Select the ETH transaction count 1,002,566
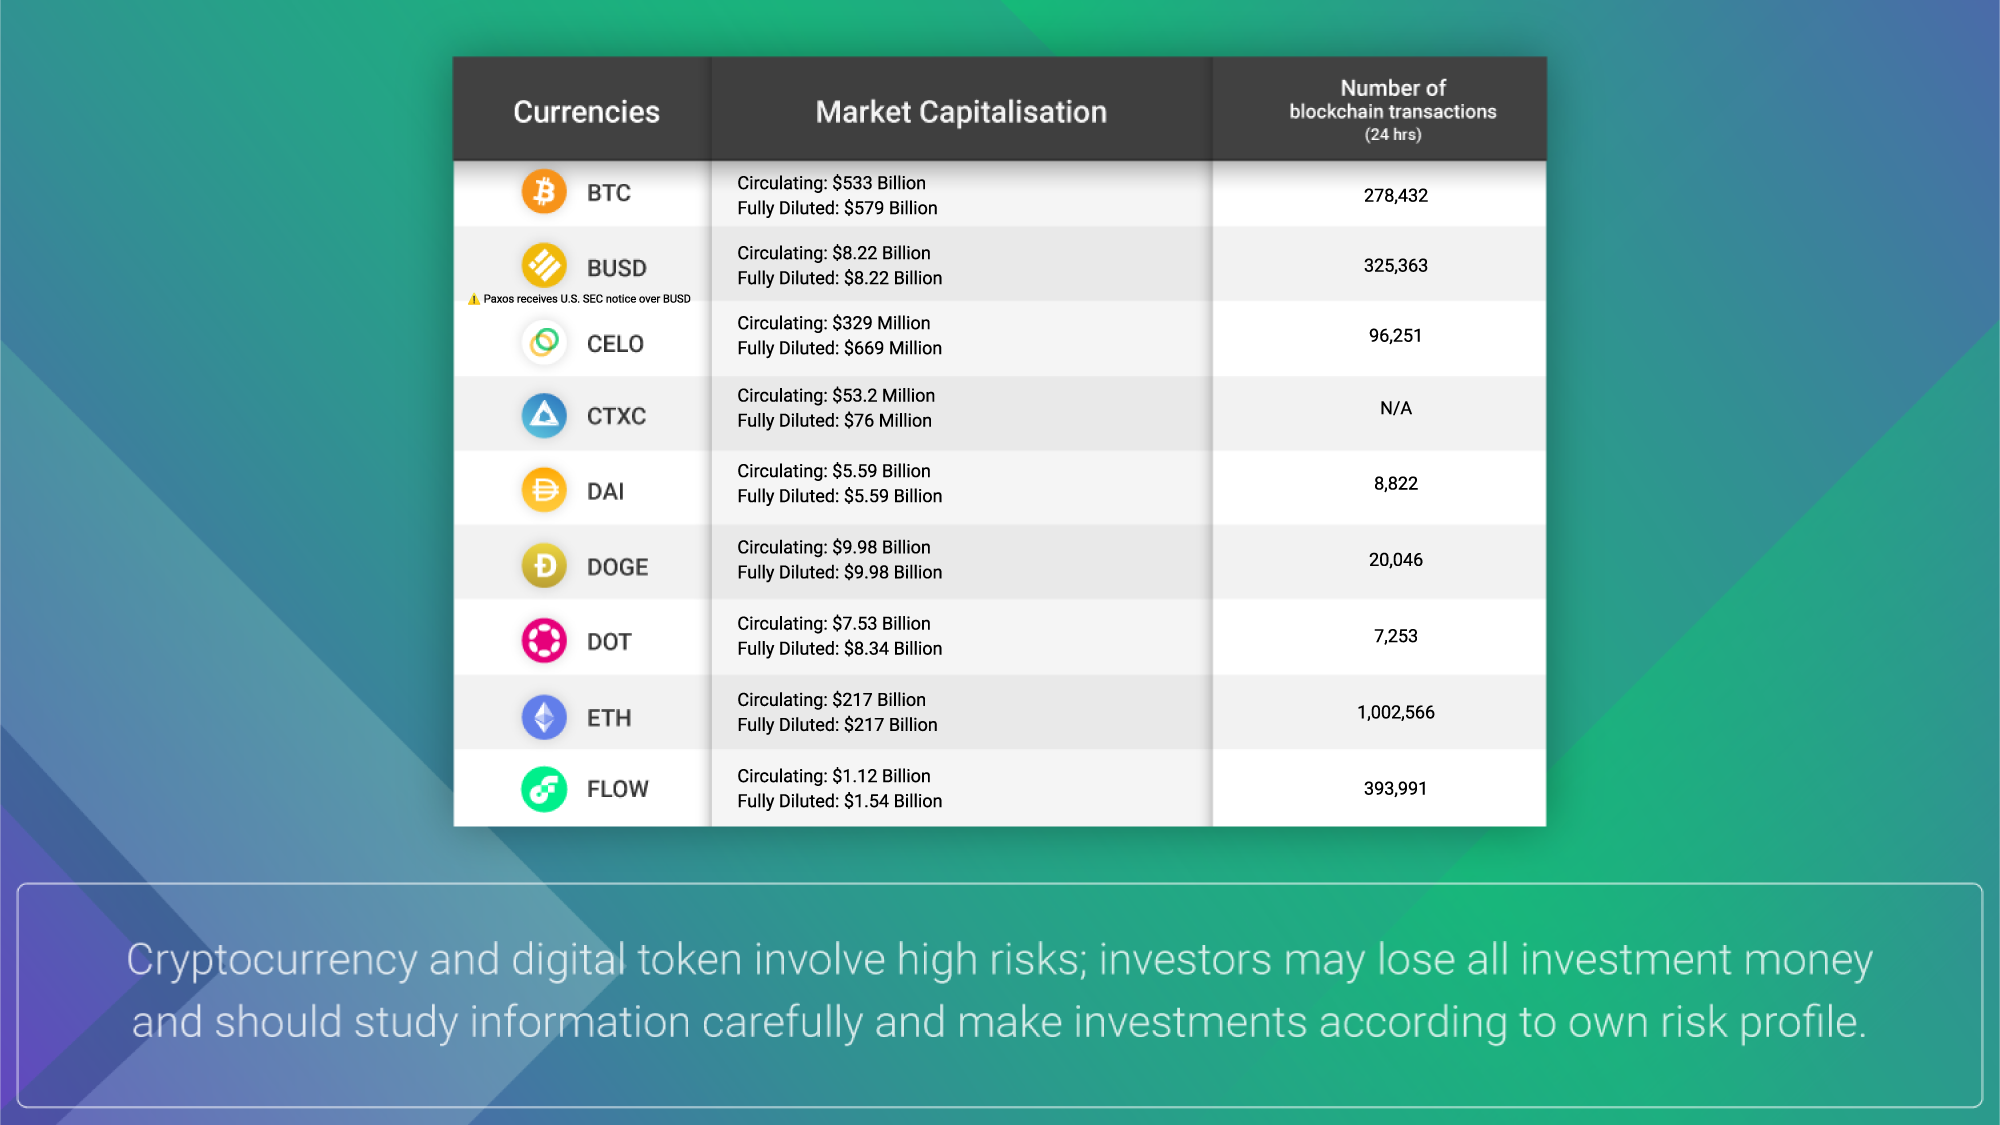 (1394, 712)
